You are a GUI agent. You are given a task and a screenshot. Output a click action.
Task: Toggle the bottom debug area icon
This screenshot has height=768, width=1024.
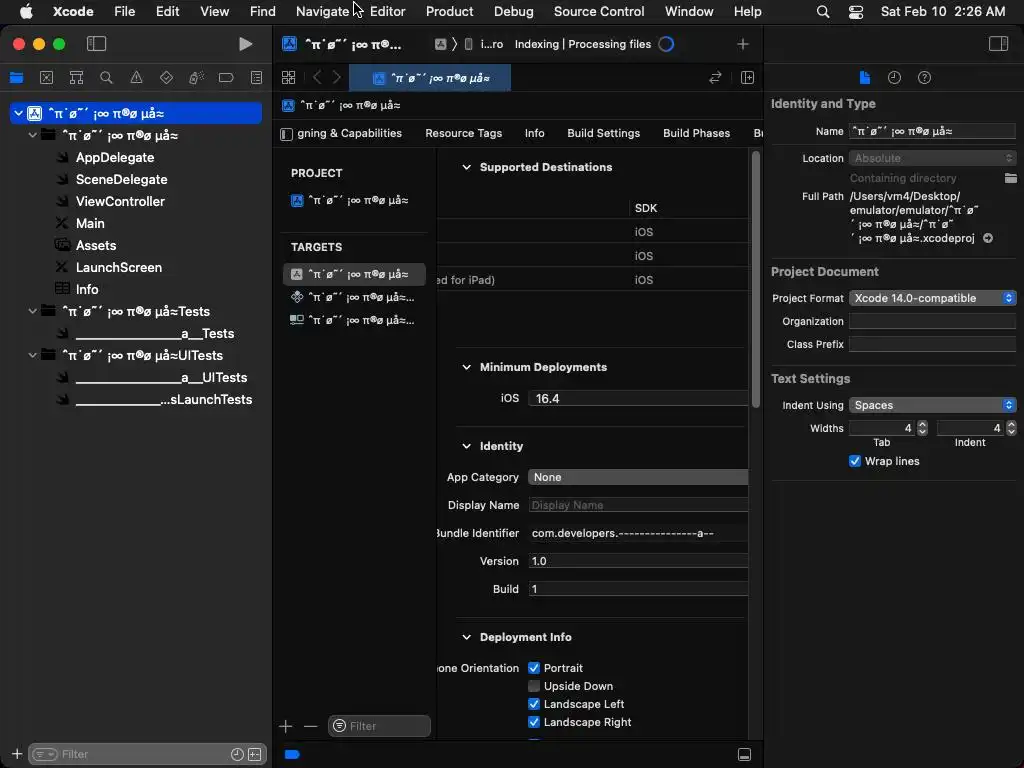pyautogui.click(x=744, y=755)
